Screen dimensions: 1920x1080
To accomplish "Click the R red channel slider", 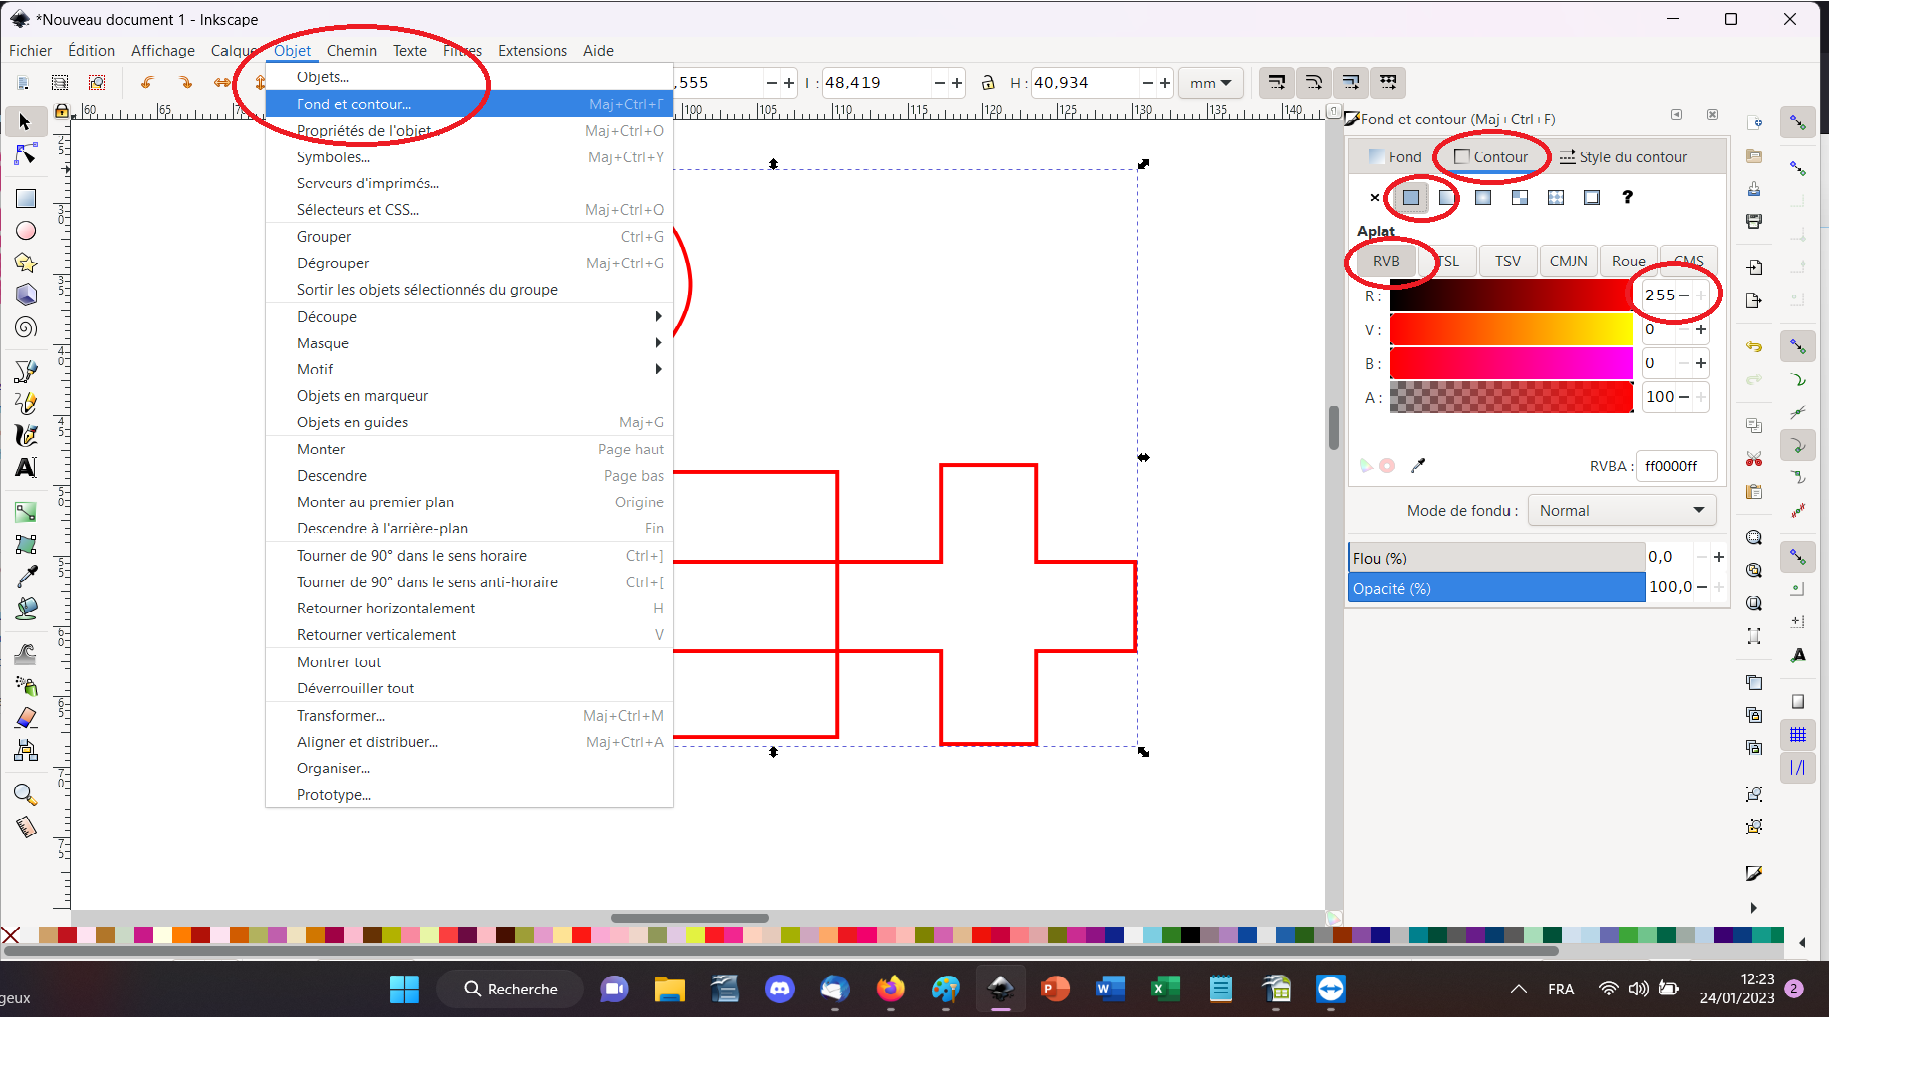I will click(1510, 296).
